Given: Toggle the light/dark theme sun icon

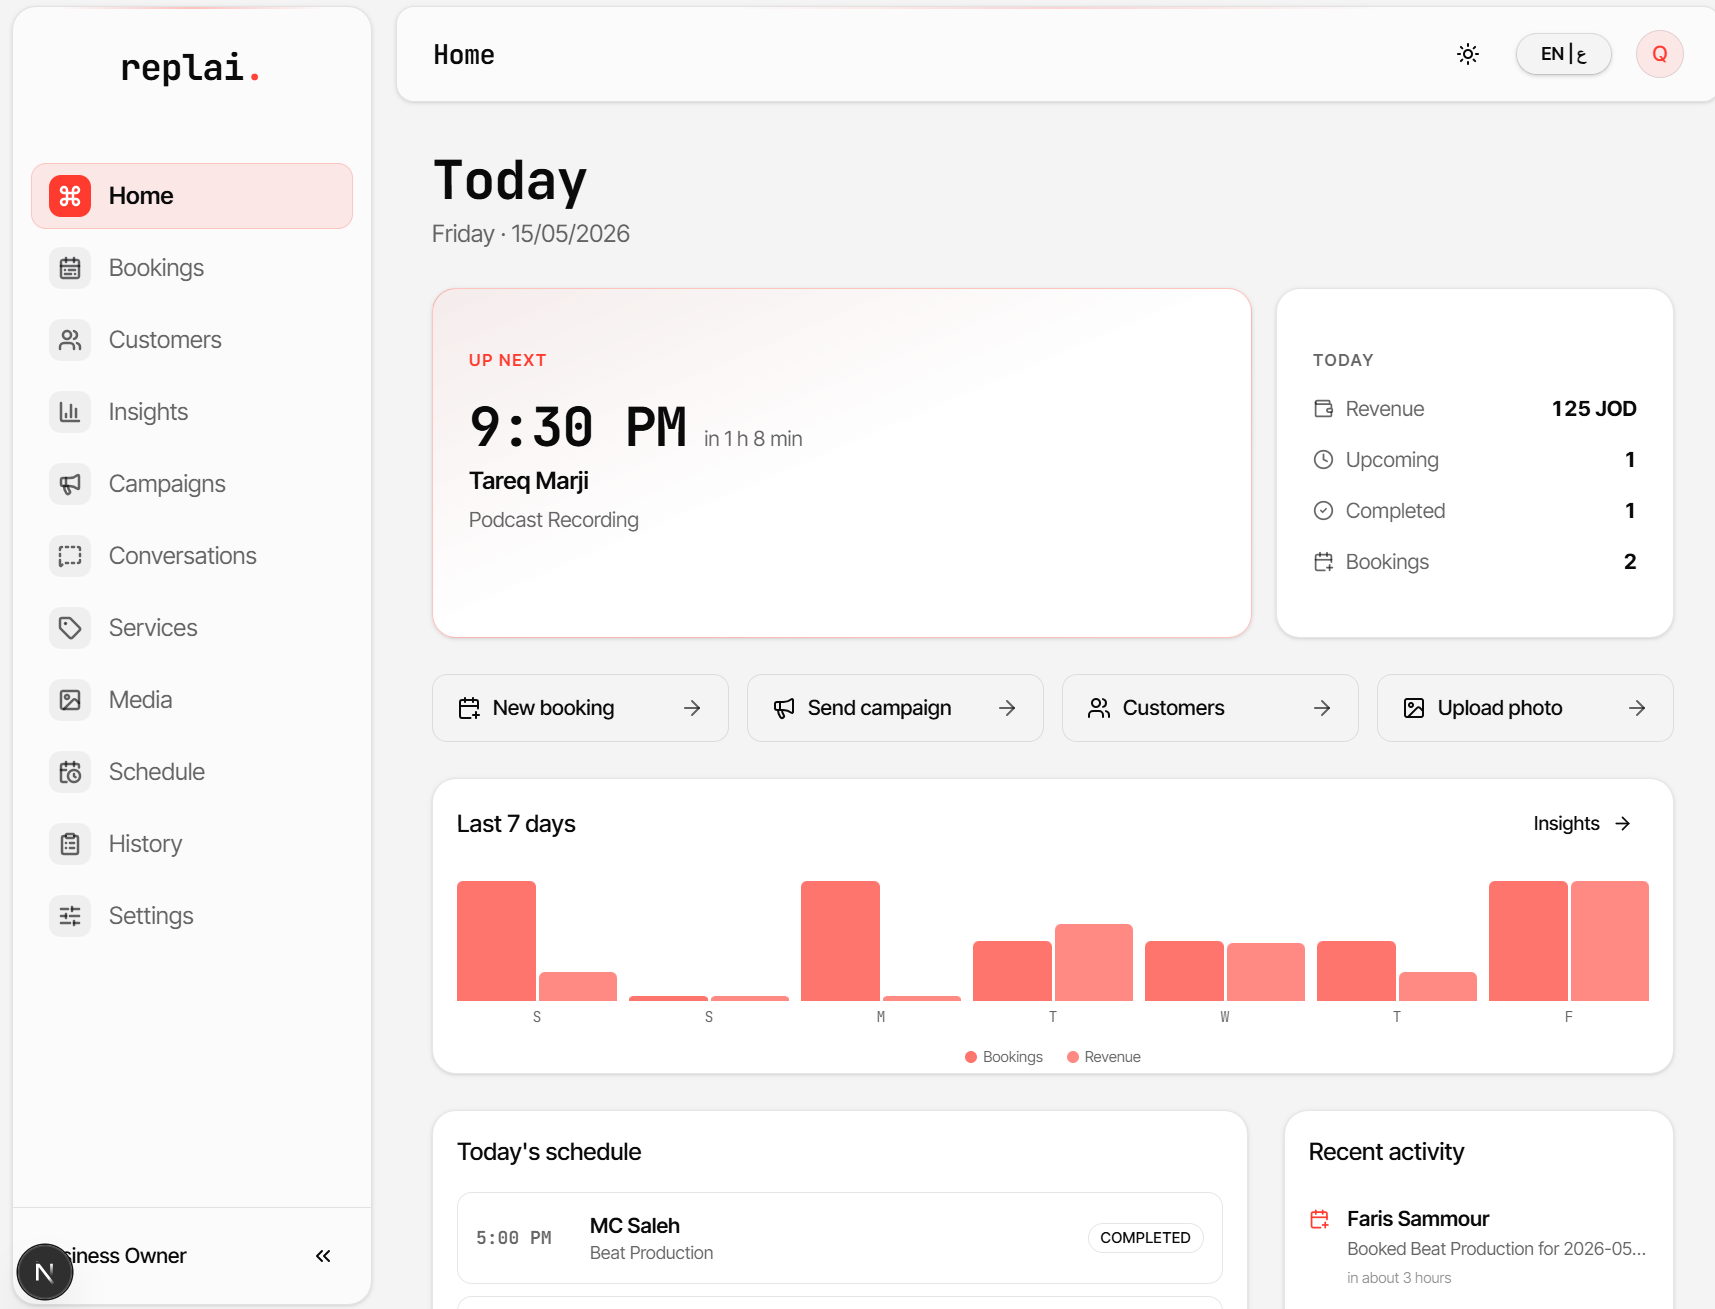Looking at the screenshot, I should tap(1468, 54).
